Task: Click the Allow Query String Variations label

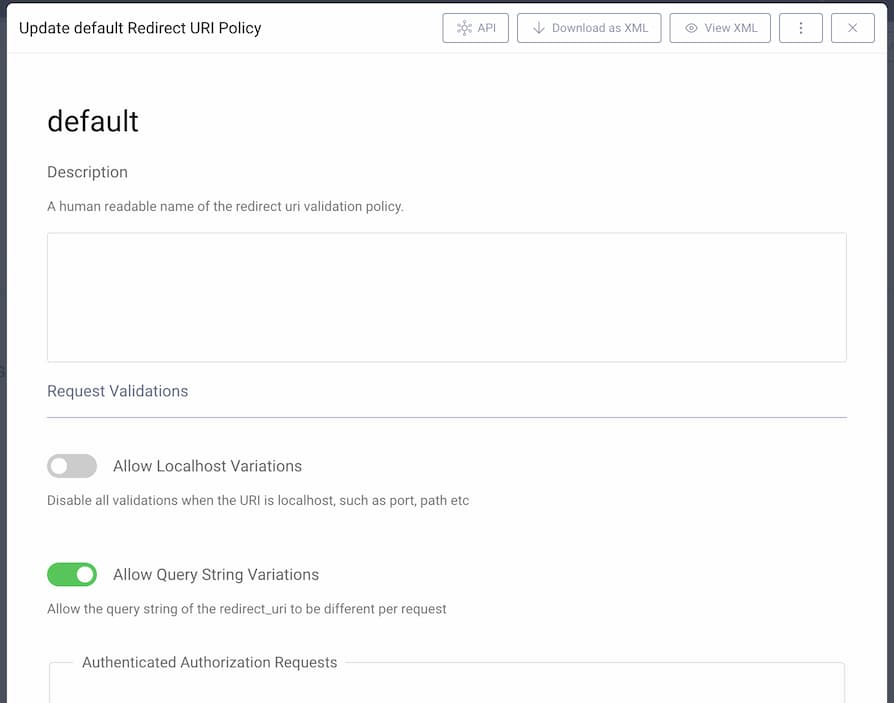Action: coord(216,574)
